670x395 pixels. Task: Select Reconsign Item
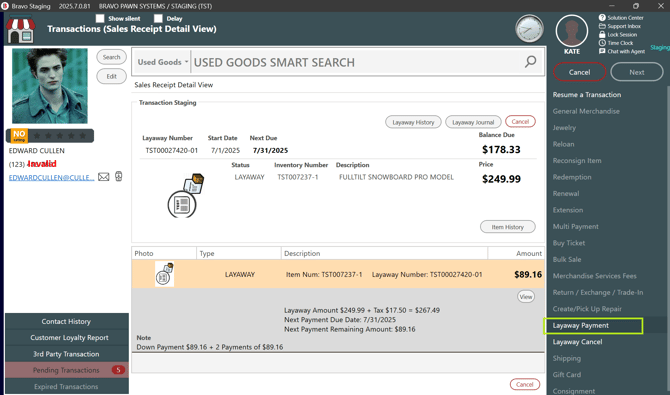tap(577, 161)
